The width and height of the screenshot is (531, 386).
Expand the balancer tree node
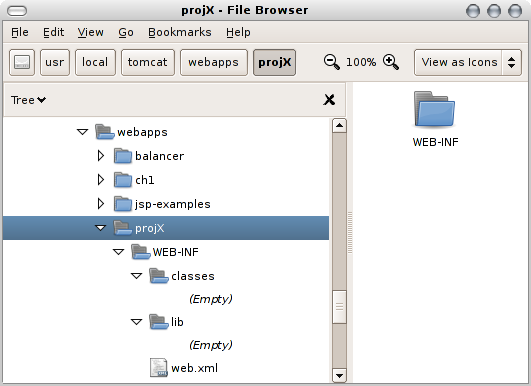101,156
